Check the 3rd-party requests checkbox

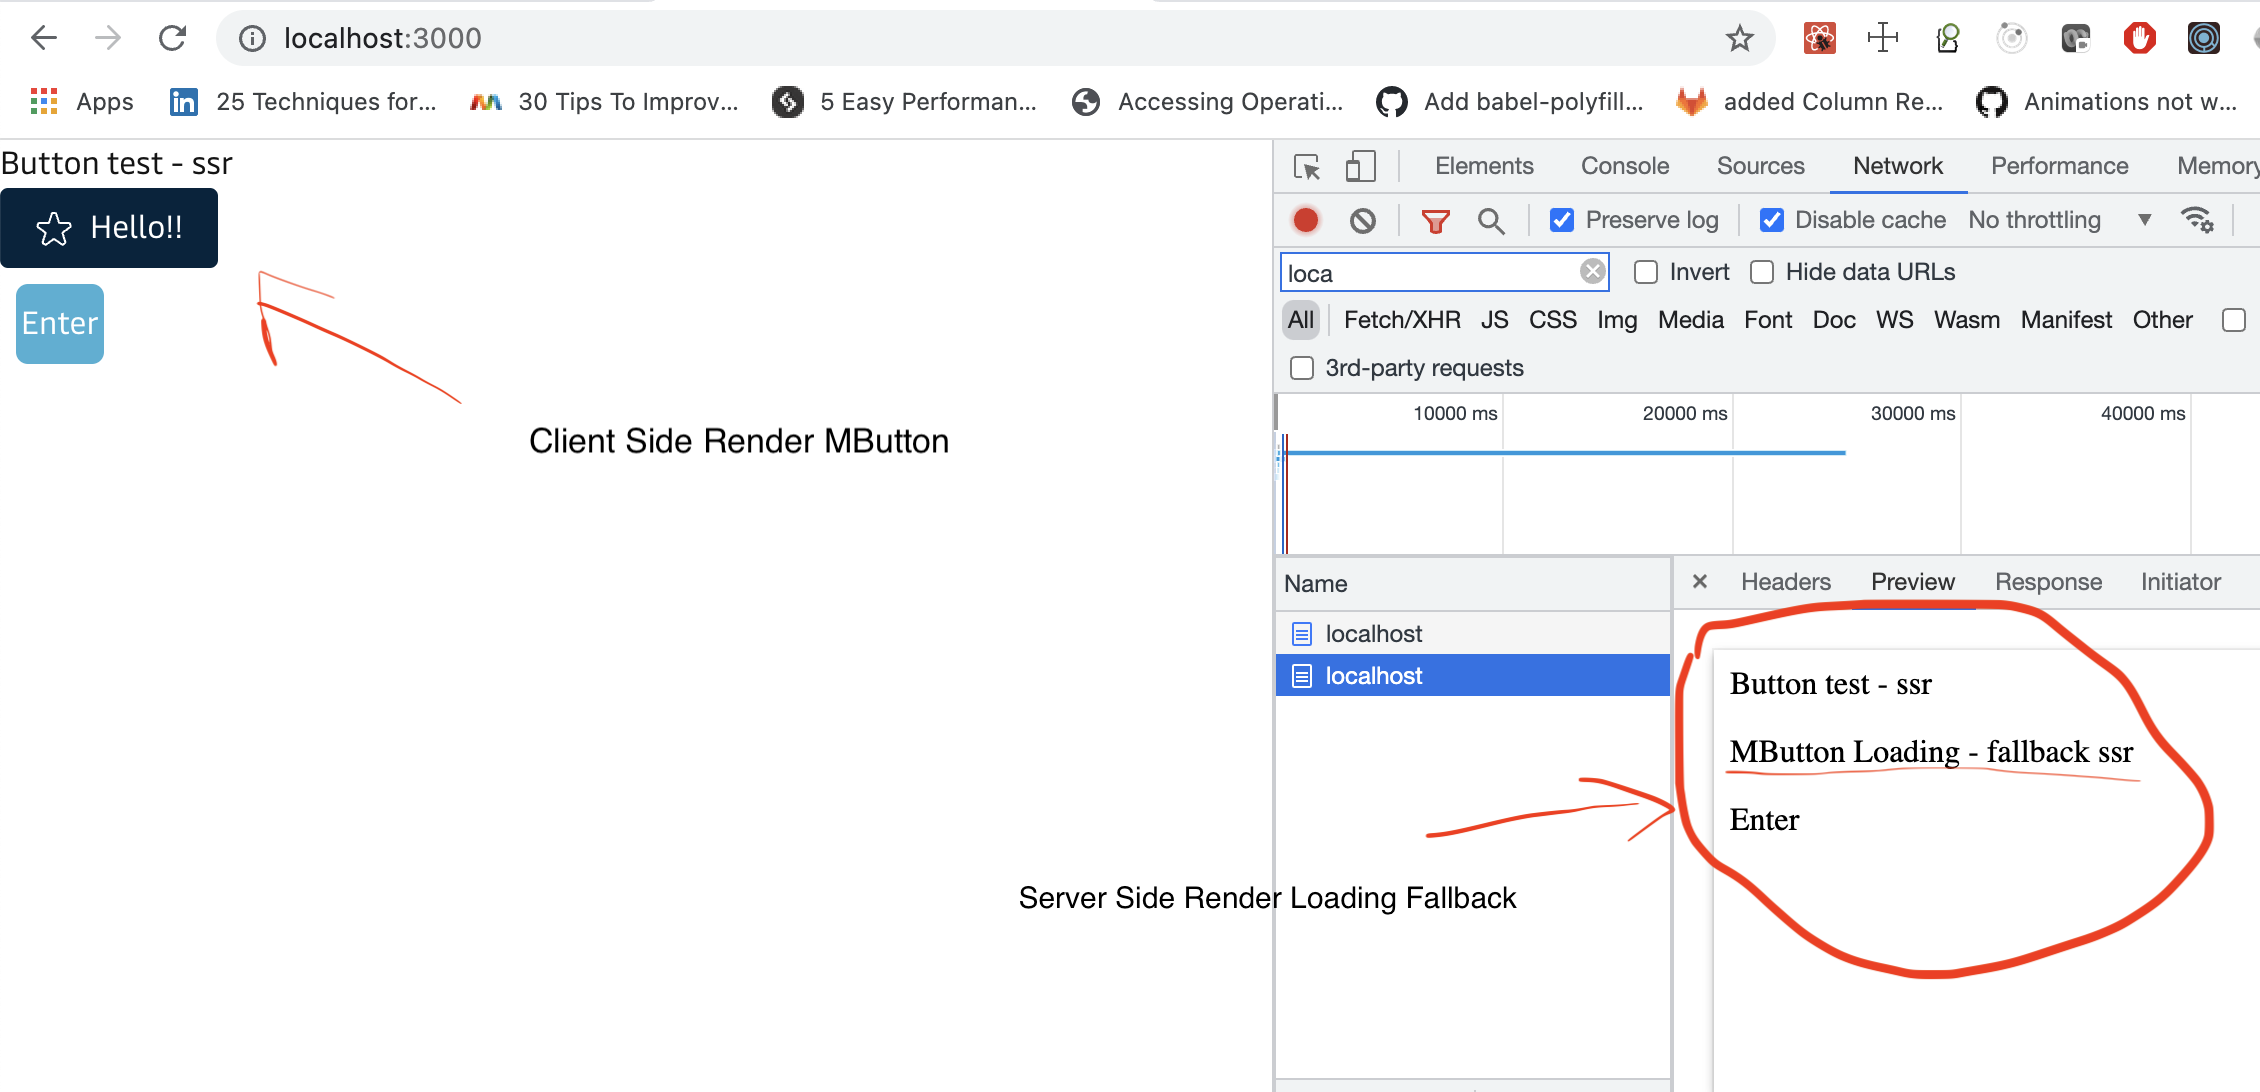[1302, 368]
